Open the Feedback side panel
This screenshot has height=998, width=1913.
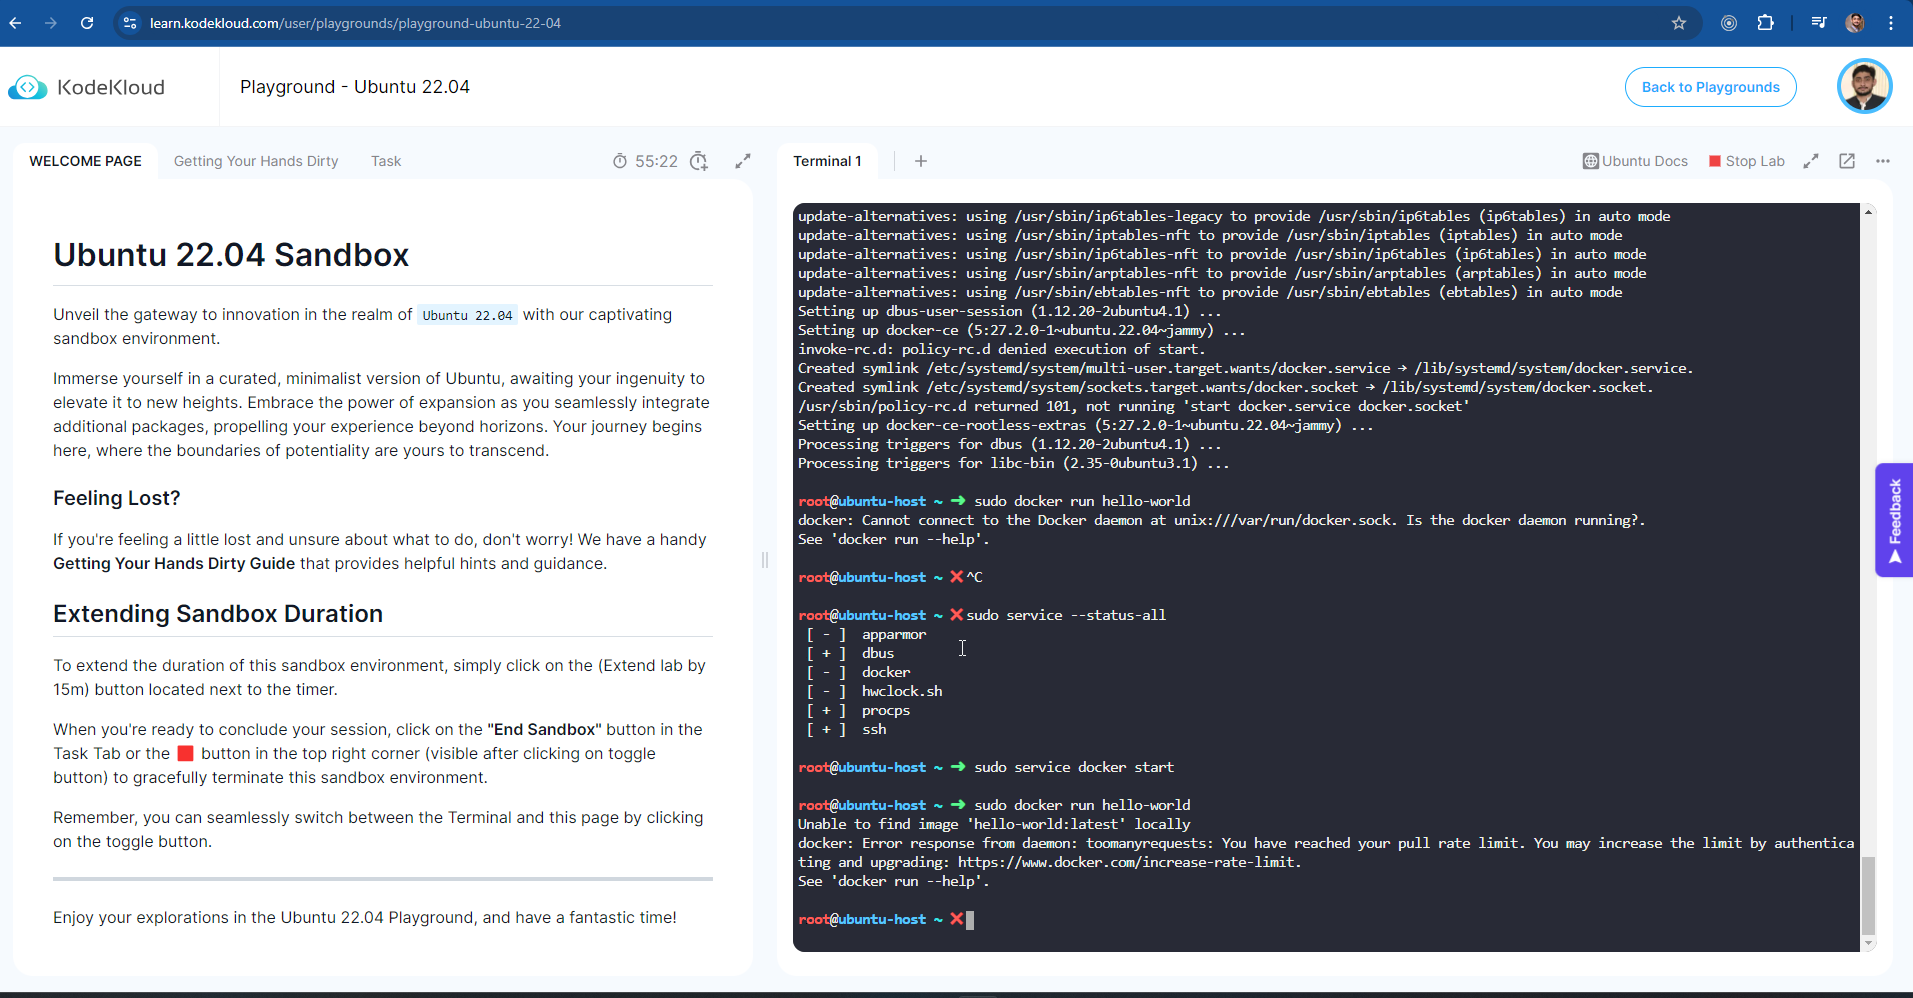pos(1894,520)
